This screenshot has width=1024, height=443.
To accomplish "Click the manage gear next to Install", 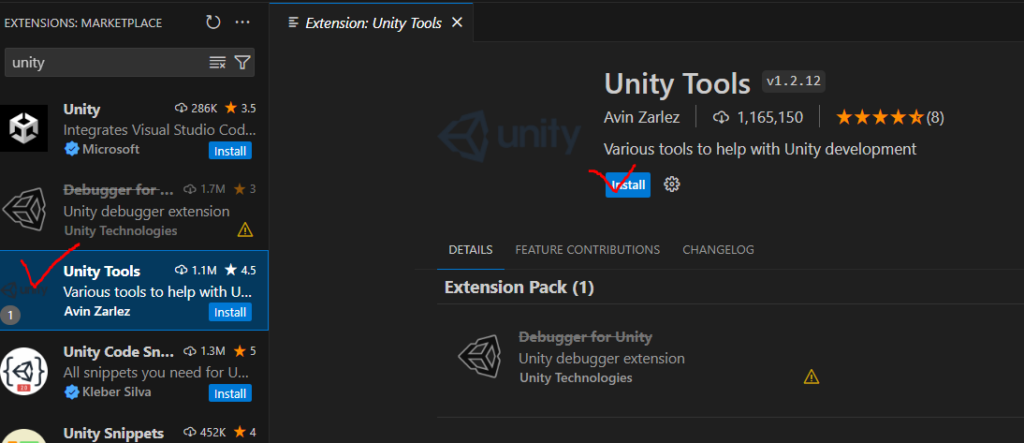I will [x=672, y=184].
